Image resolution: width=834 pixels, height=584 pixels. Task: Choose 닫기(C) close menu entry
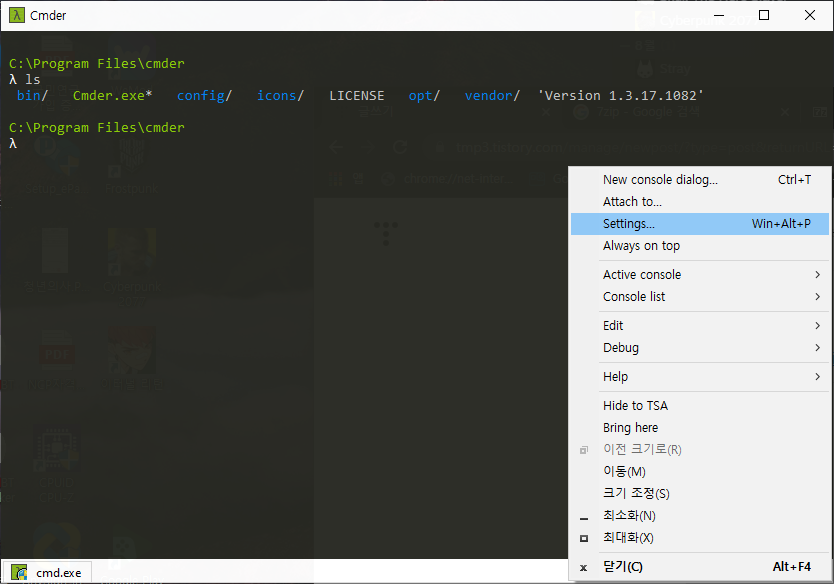[x=699, y=567]
